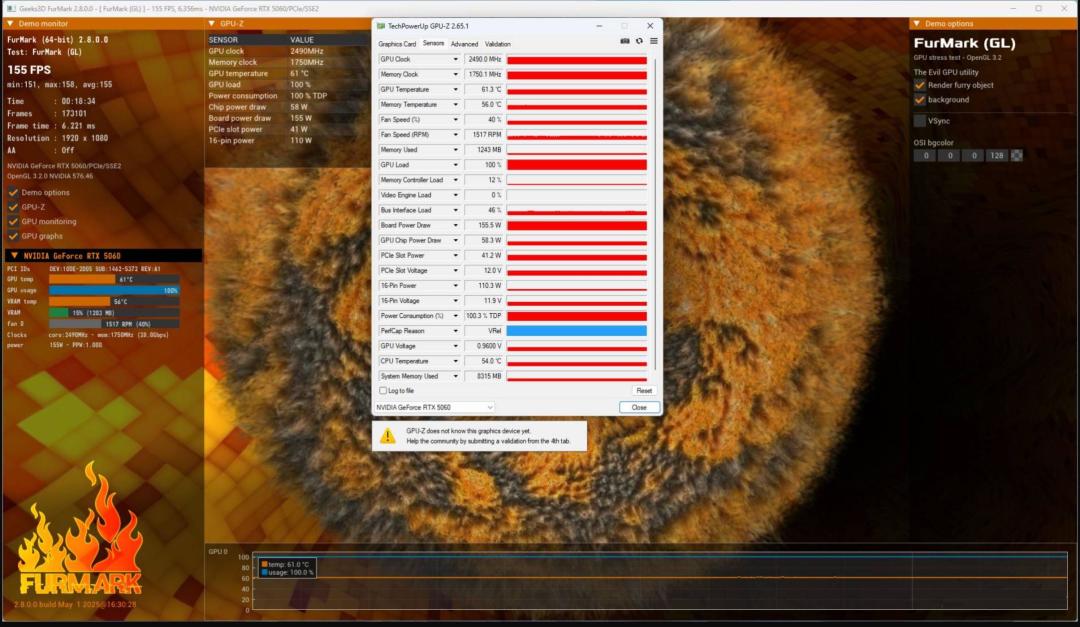
Task: Click the yellow warning icon in notice
Action: coord(388,436)
